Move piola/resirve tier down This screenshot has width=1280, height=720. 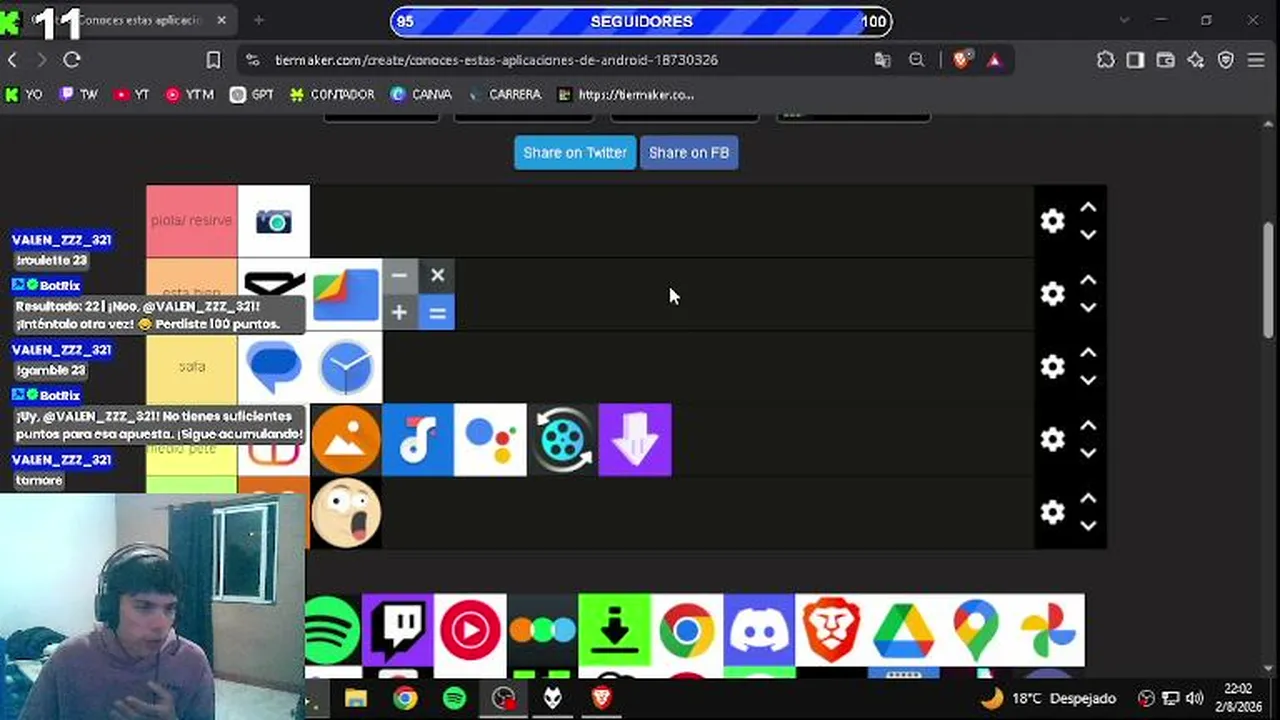point(1088,235)
